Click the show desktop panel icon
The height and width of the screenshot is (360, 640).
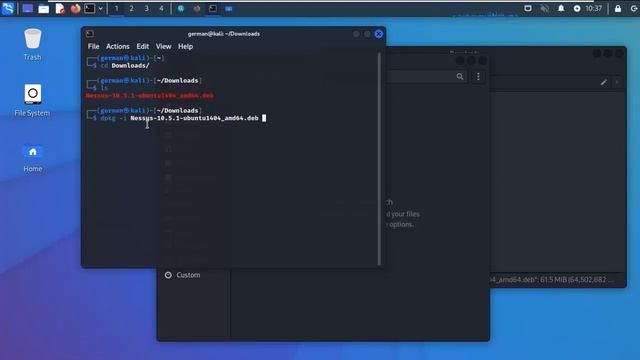(x=28, y=8)
